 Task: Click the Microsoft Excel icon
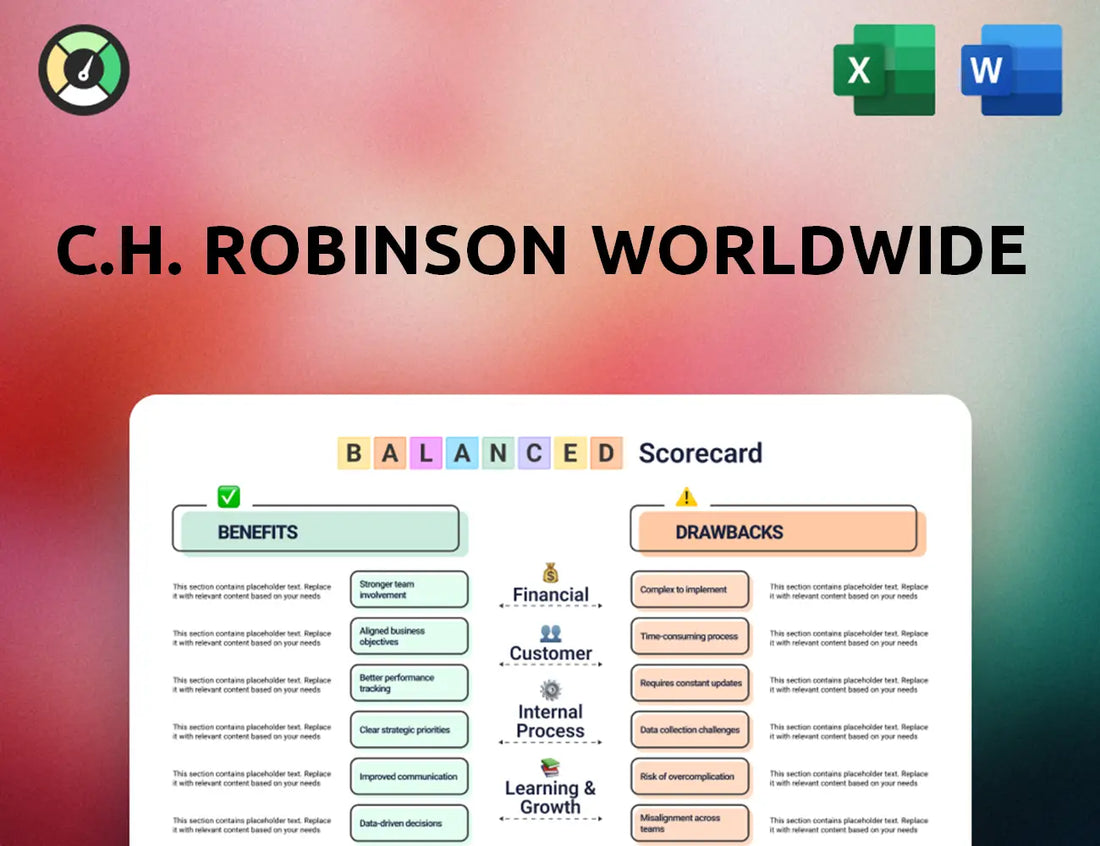tap(884, 69)
